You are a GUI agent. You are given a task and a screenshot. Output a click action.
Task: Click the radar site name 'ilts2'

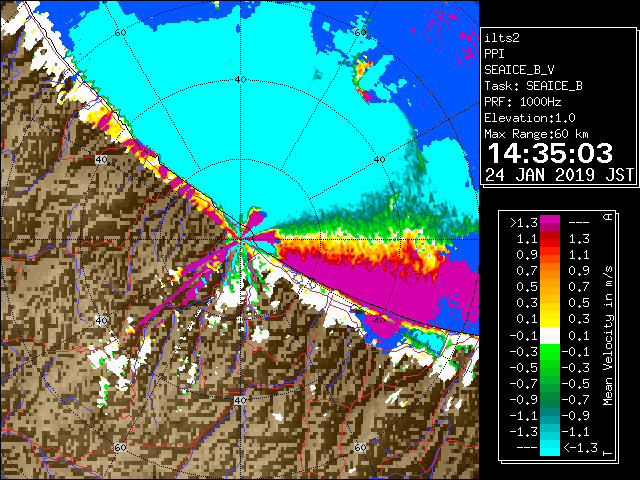[502, 38]
